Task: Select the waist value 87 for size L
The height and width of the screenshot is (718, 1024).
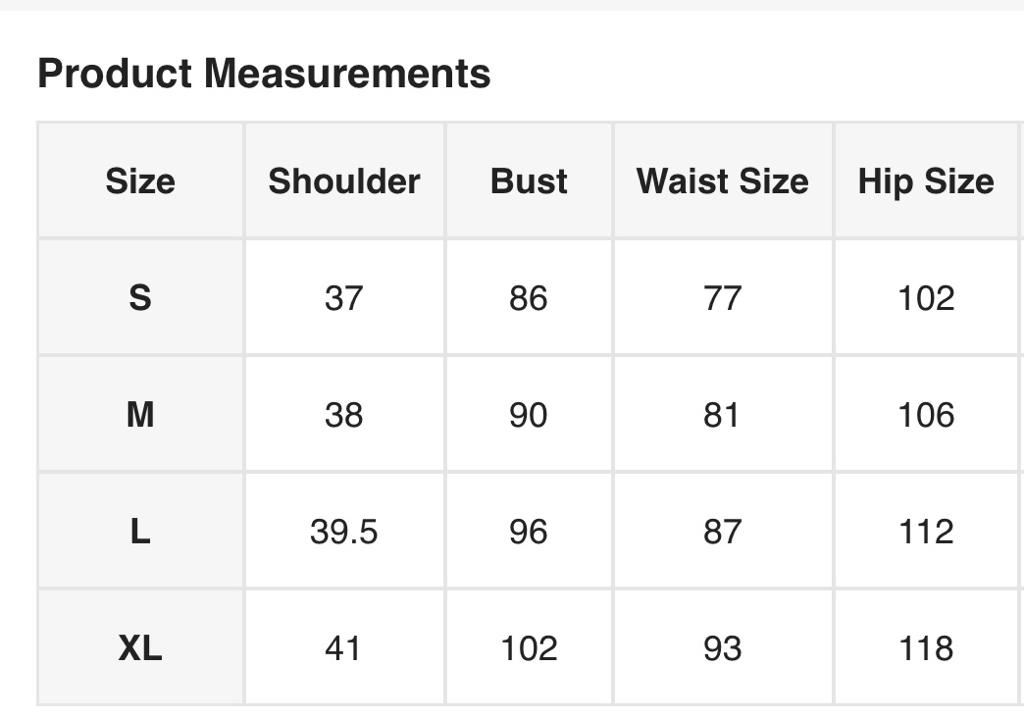Action: (722, 532)
